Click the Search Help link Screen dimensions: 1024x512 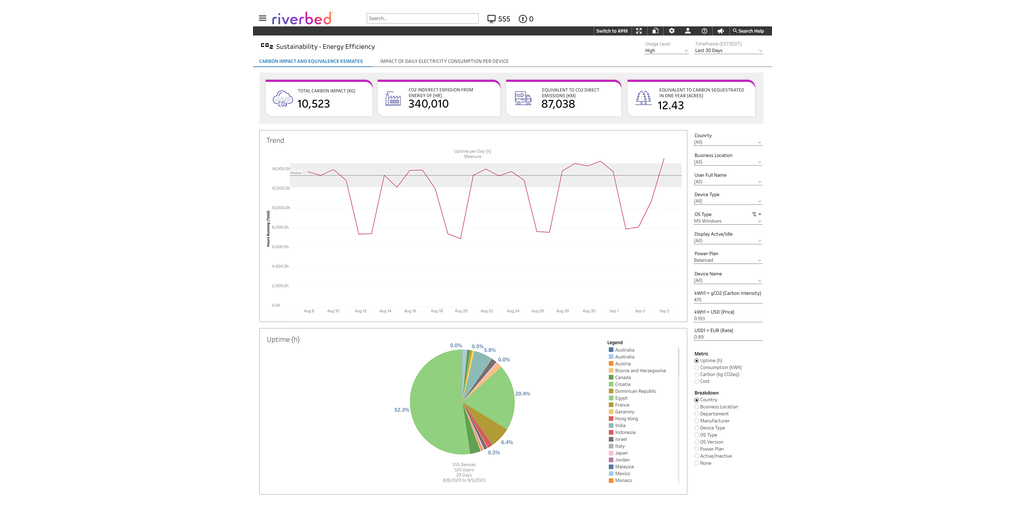coord(750,31)
